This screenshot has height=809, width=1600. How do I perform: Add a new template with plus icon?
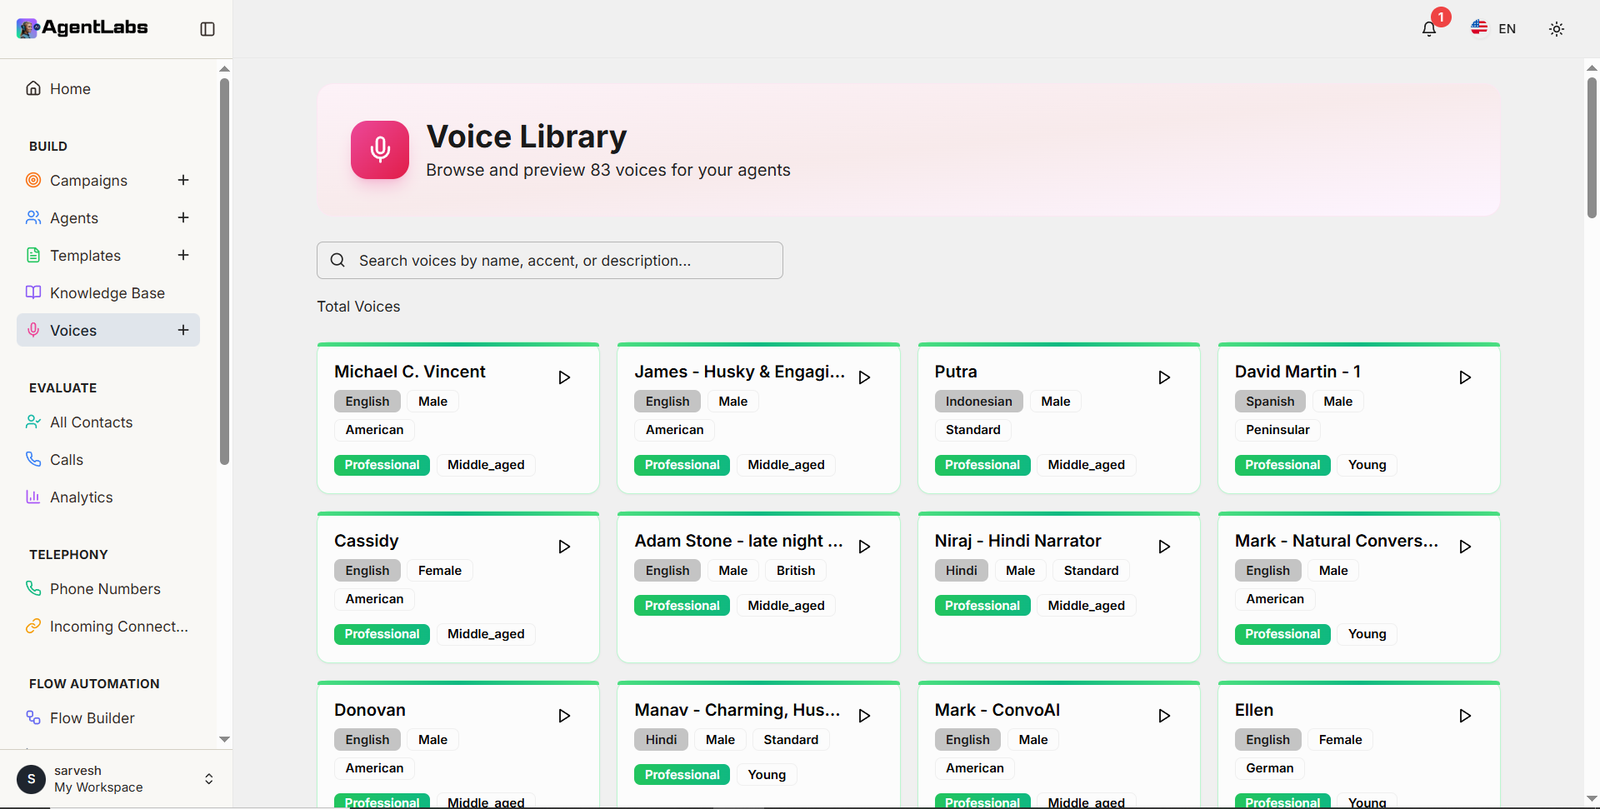pyautogui.click(x=183, y=255)
